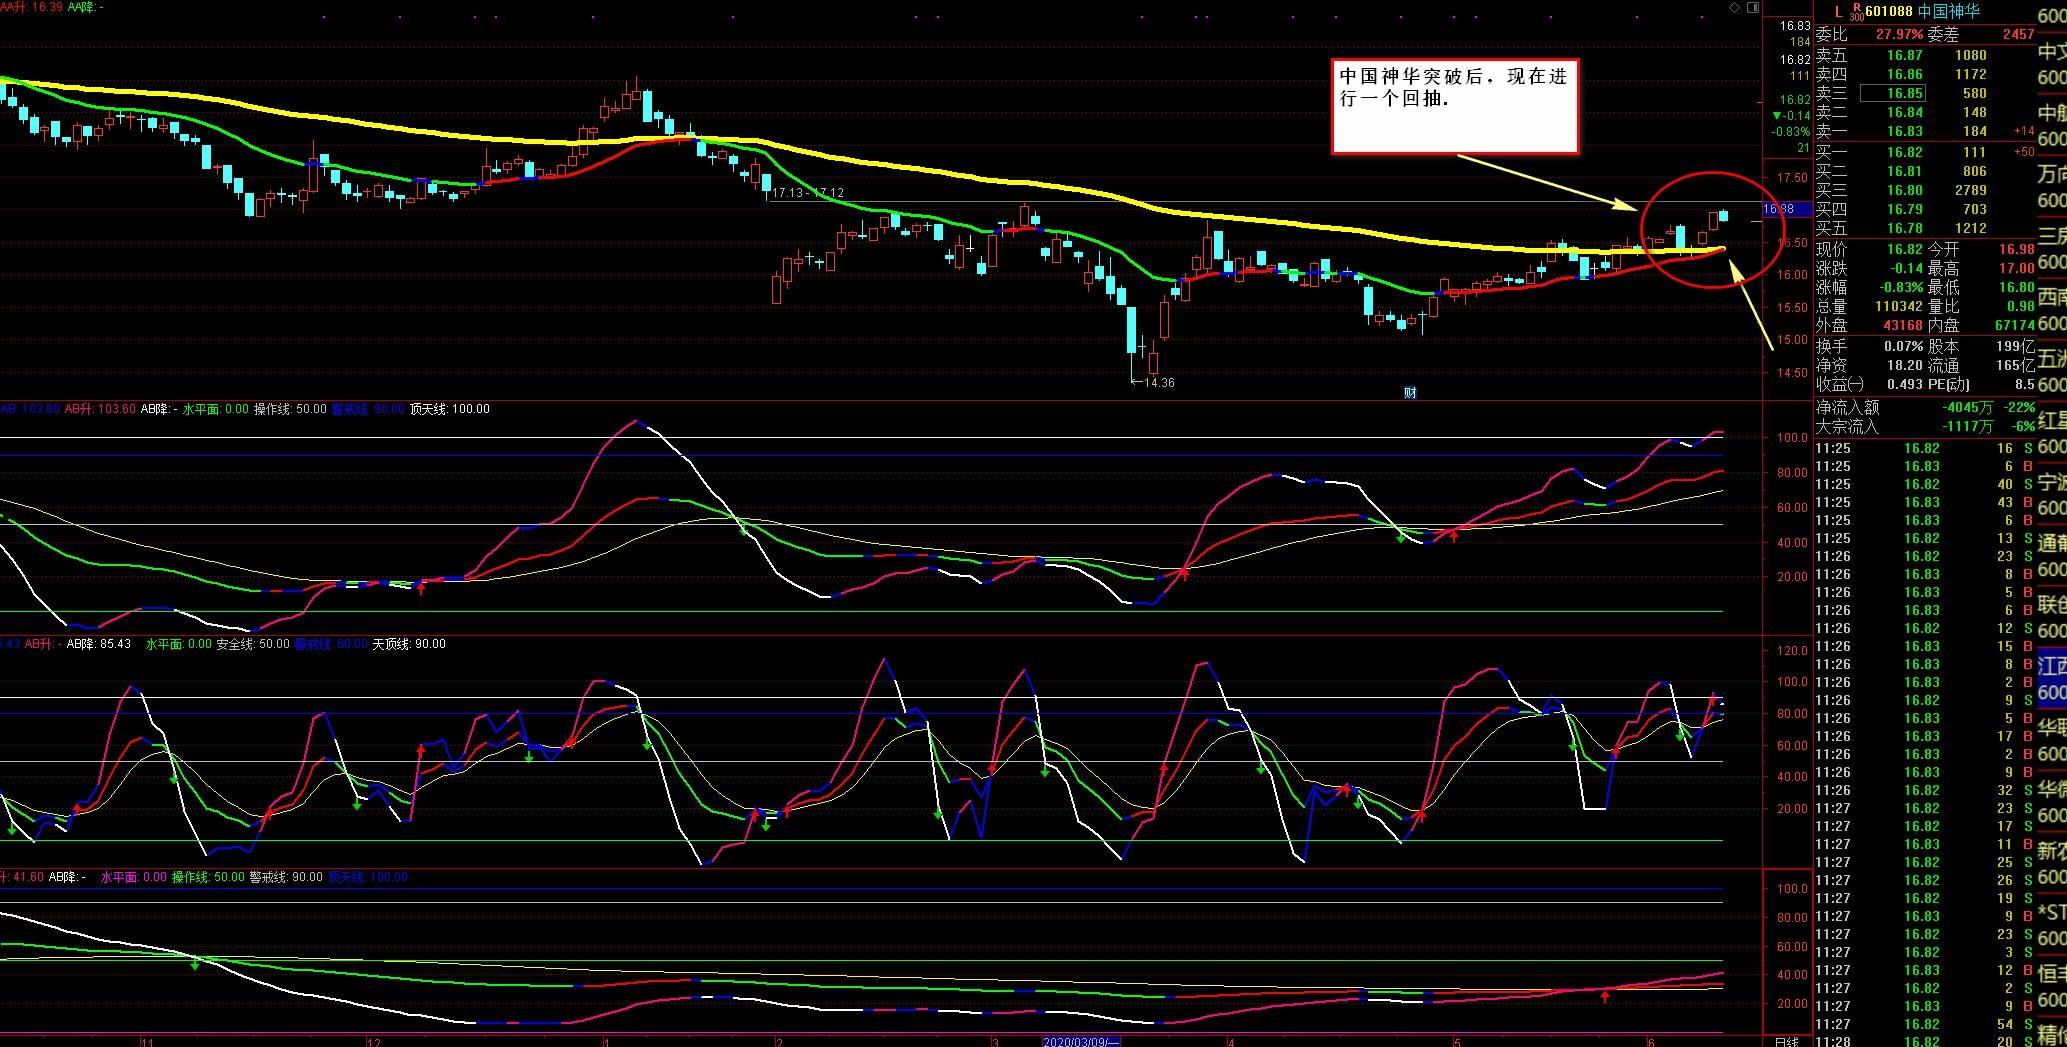Image resolution: width=2067 pixels, height=1047 pixels.
Task: Click the 买三 bid price 16.80
Action: [x=1905, y=190]
